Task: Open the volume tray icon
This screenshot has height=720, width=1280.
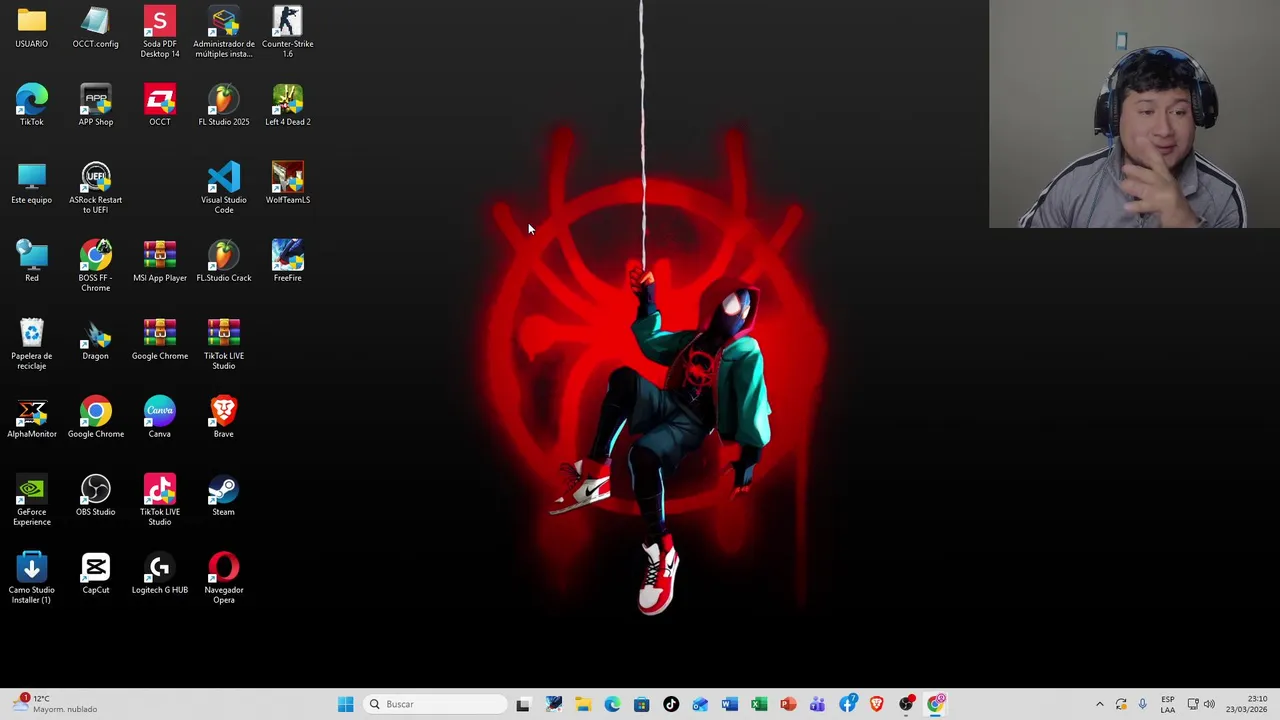Action: [x=1209, y=704]
